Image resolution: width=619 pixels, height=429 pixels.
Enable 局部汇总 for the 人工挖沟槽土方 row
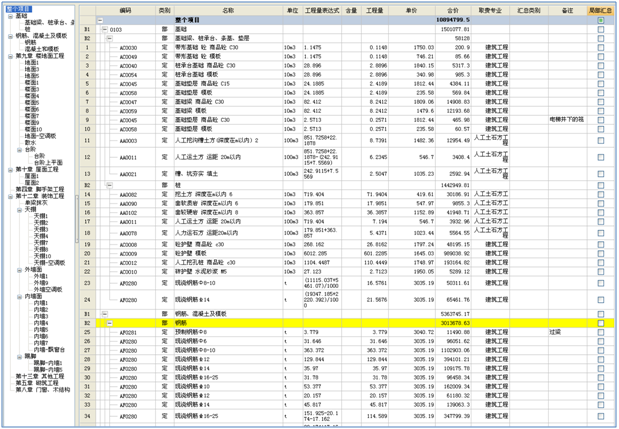click(600, 141)
